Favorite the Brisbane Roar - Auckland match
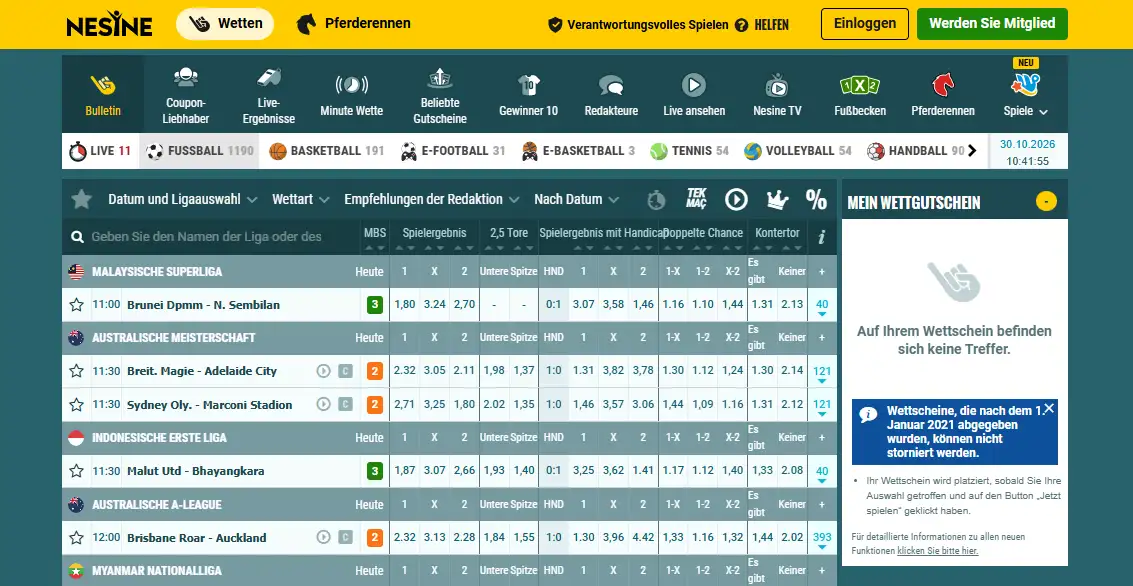 76,538
